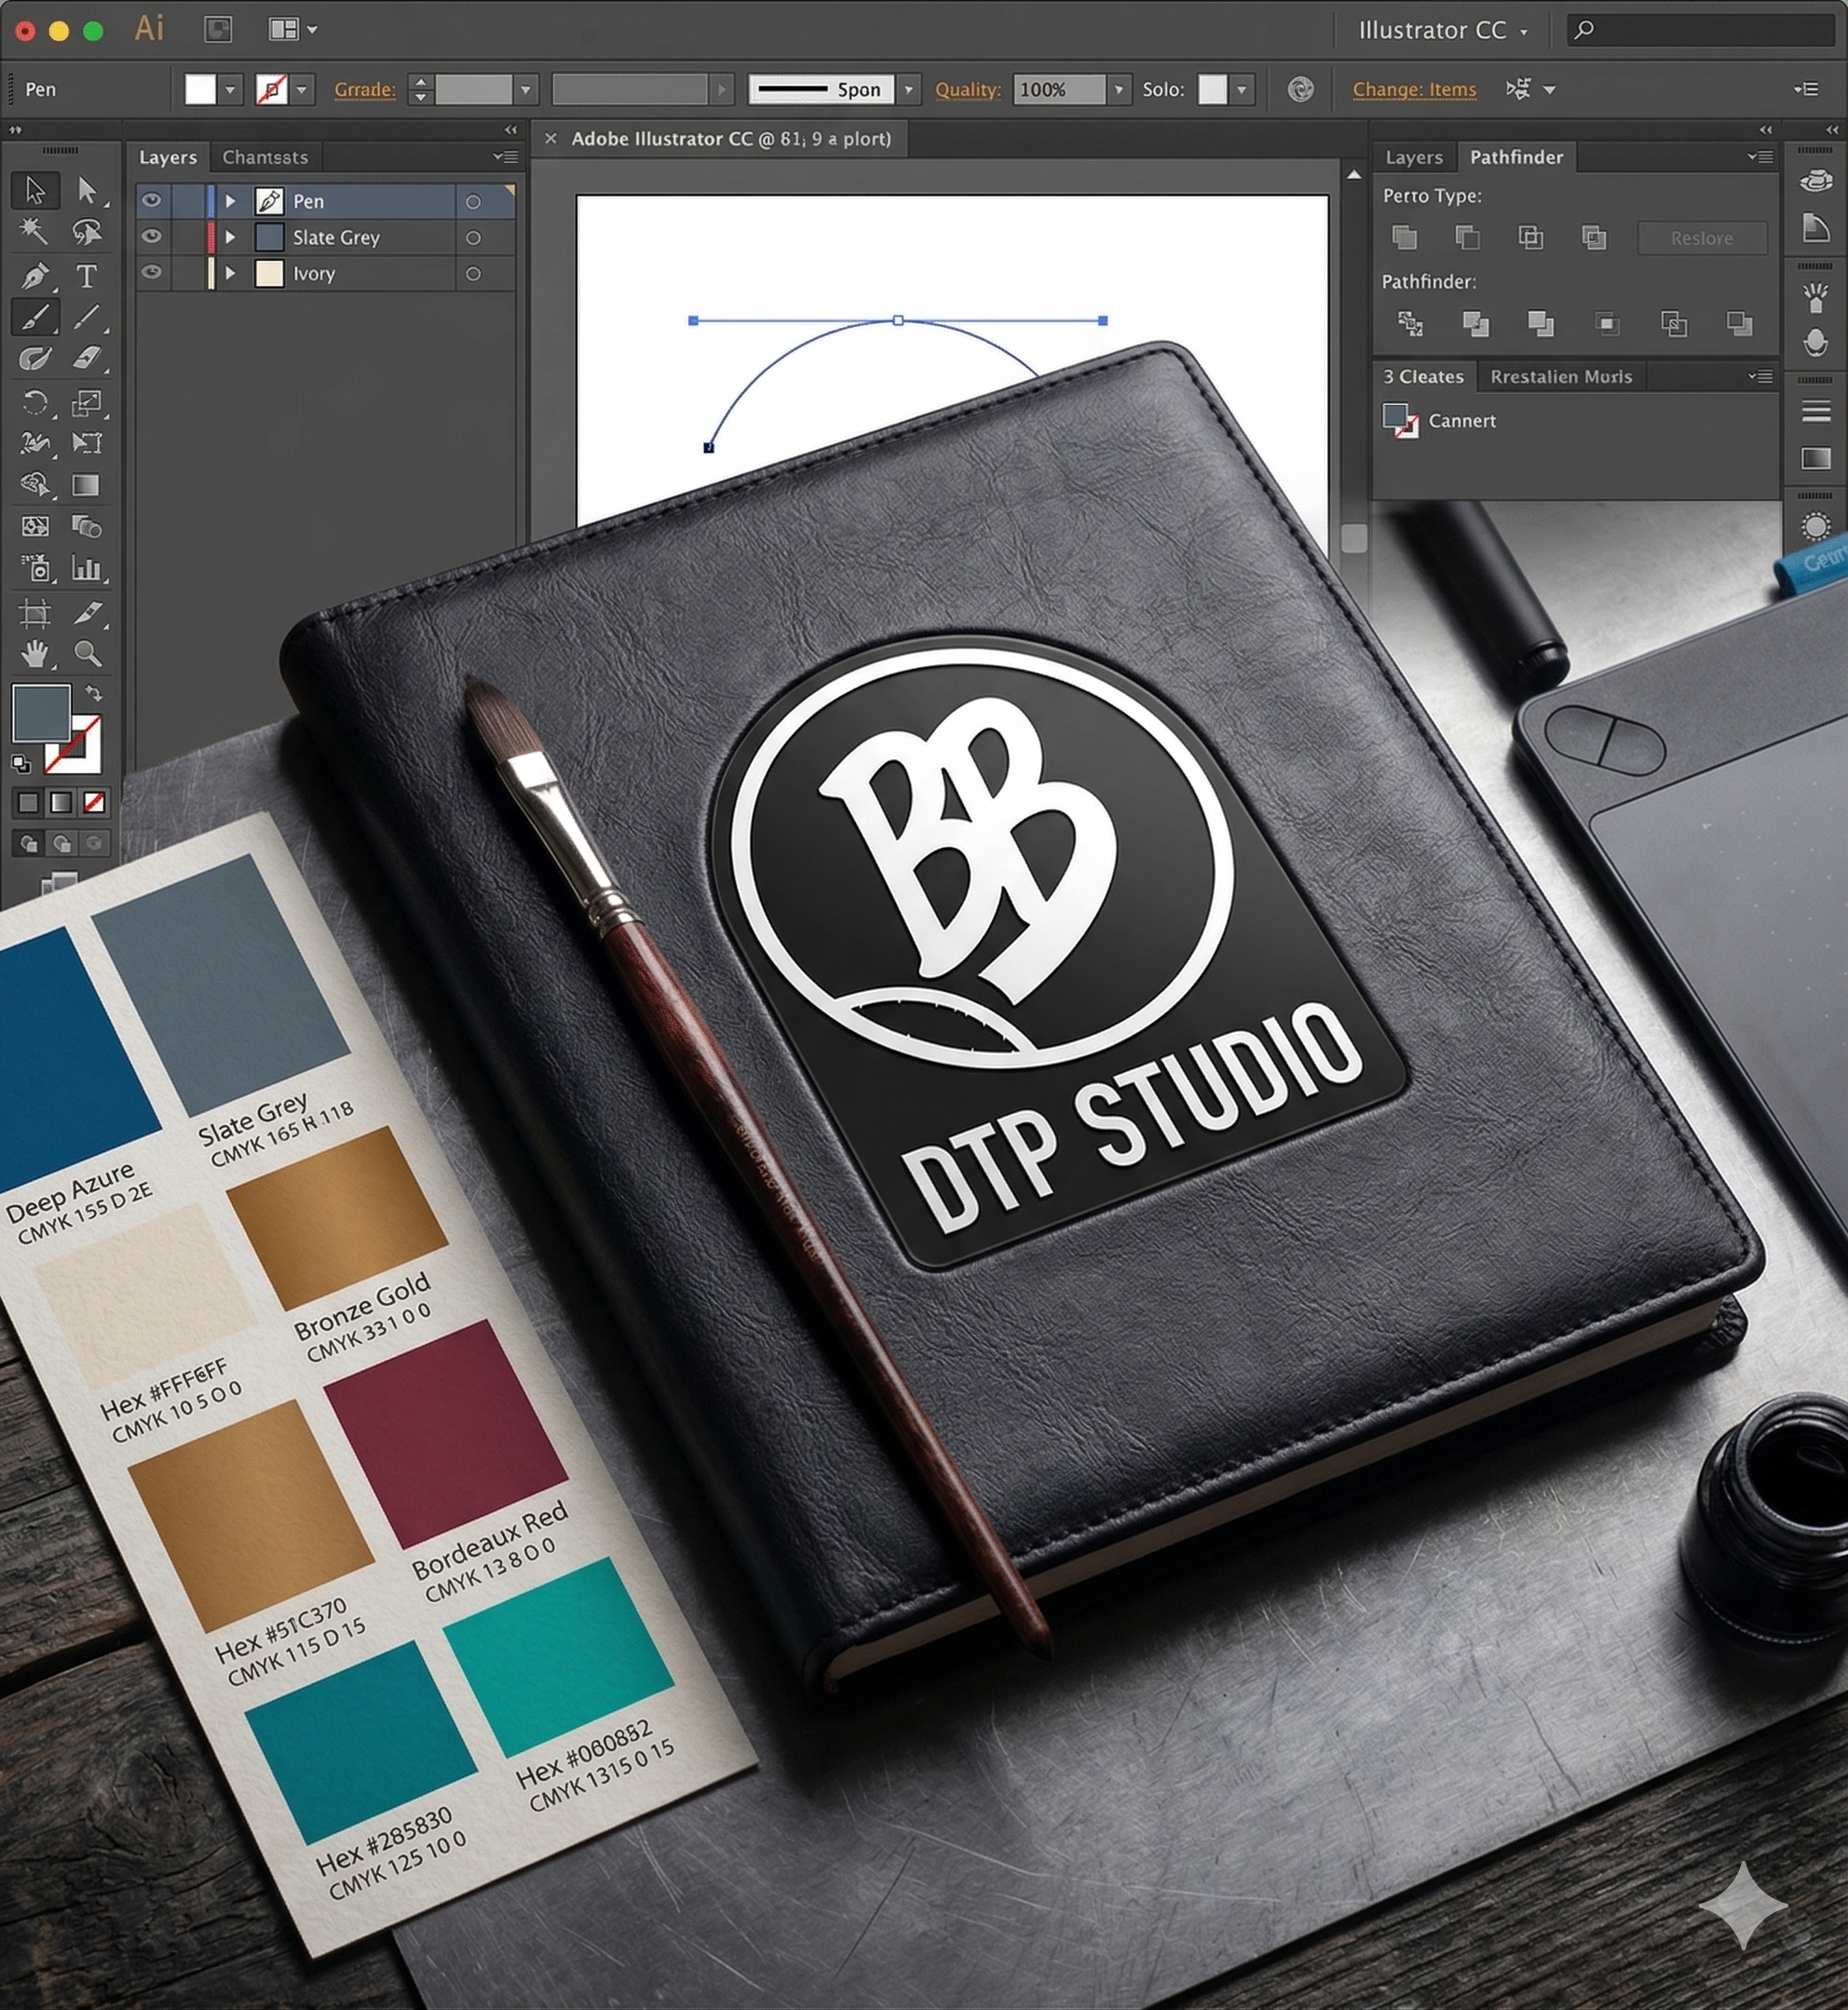Expand the Slate Grey layer
This screenshot has height=2010, width=1848.
coord(231,237)
